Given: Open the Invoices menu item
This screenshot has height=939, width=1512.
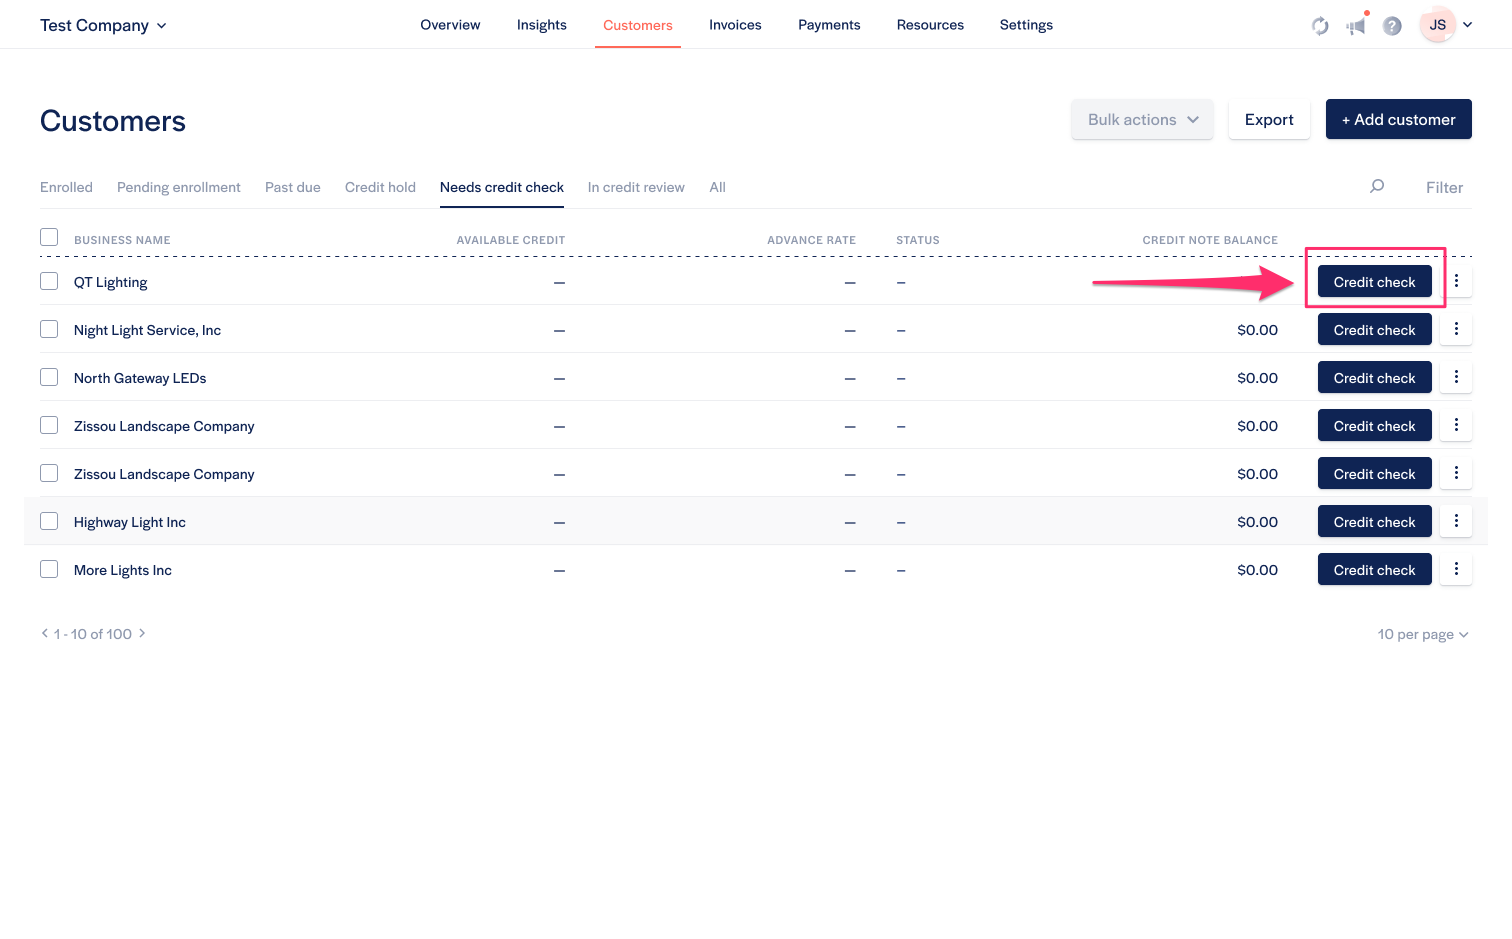Looking at the screenshot, I should point(735,25).
